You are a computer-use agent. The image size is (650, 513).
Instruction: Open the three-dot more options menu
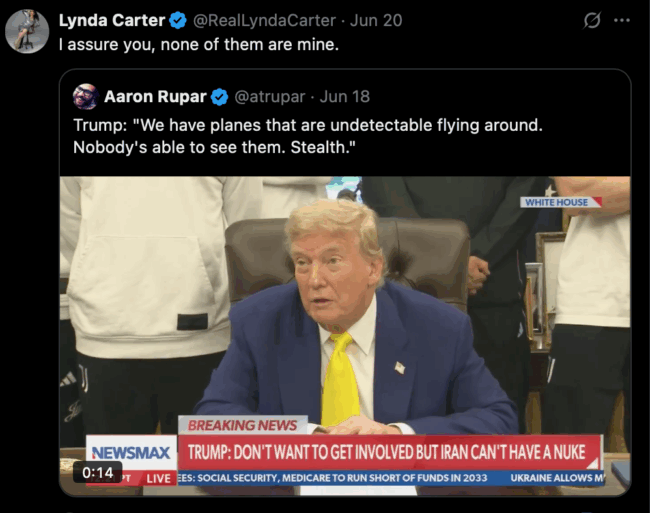tap(622, 20)
